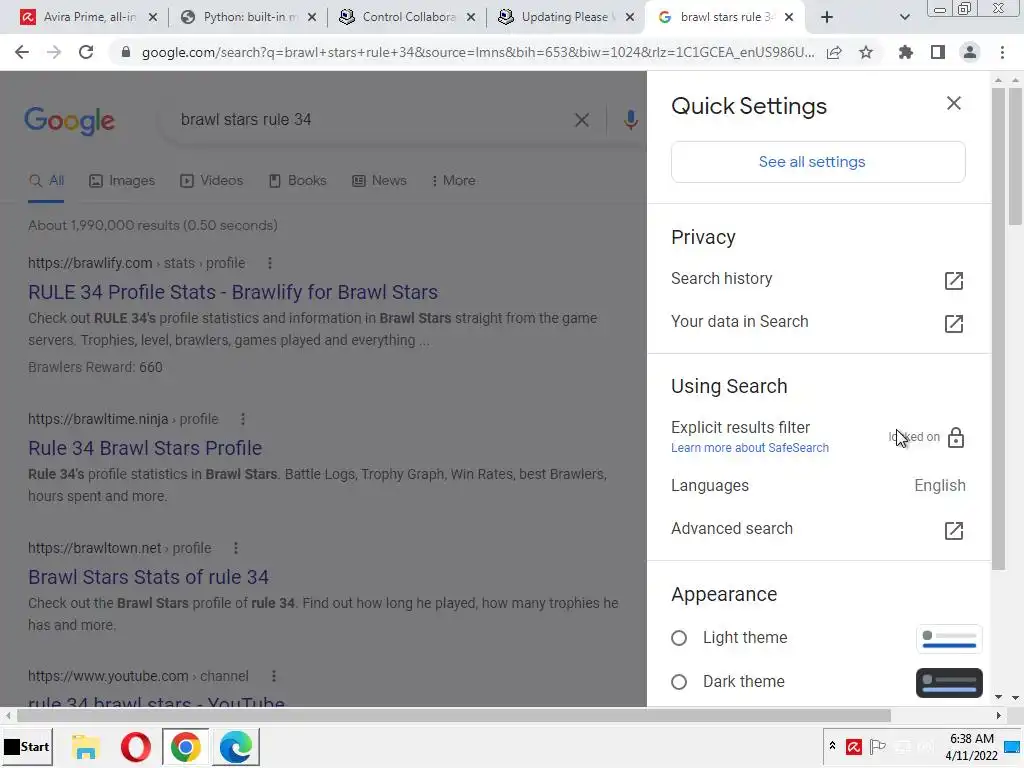Open Chrome extensions puzzle icon

[x=905, y=52]
